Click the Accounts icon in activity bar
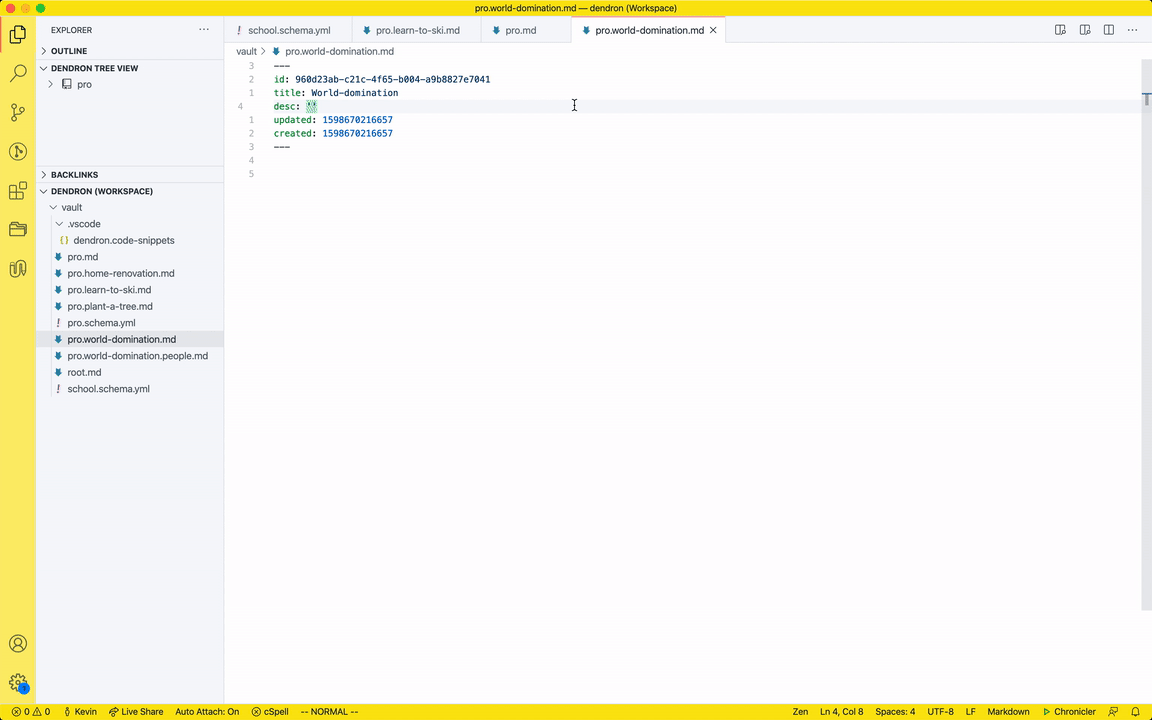The image size is (1152, 720). 18,644
